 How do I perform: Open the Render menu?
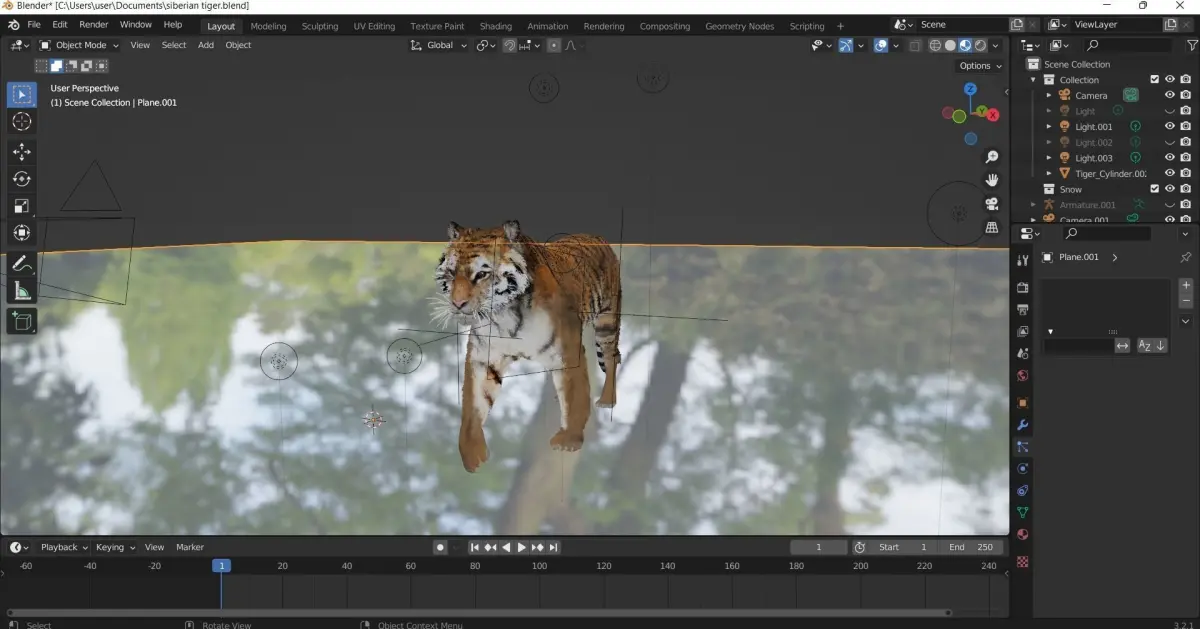coord(93,24)
